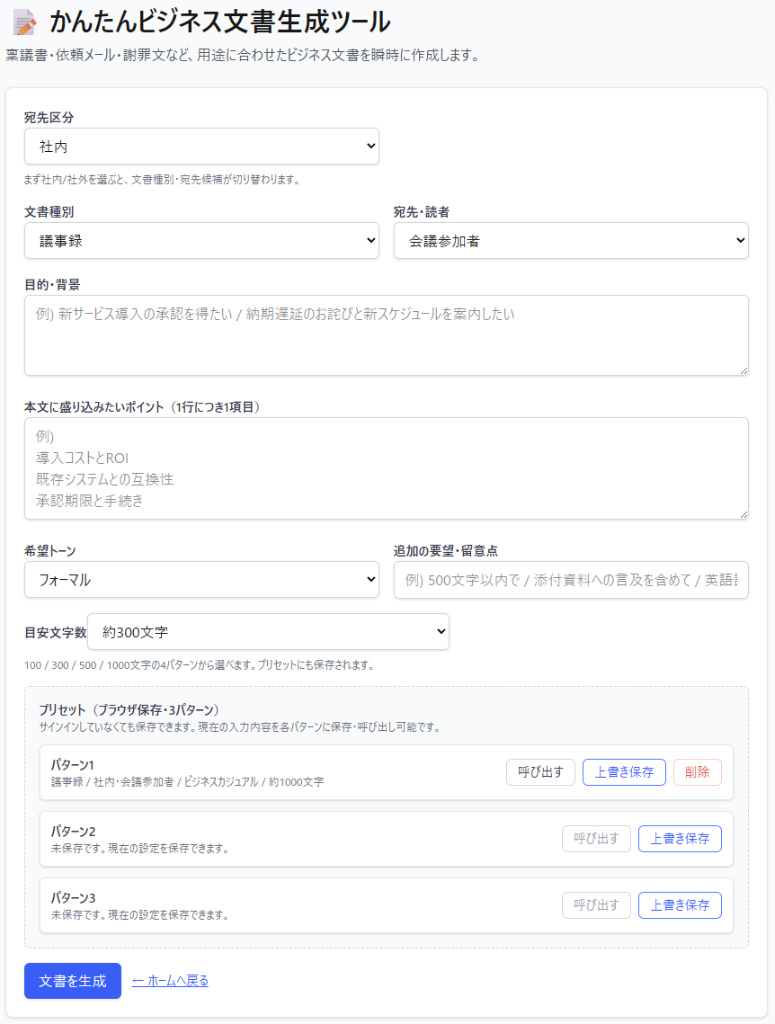Open the 目安文字数 dropdown showing 約300文字
This screenshot has width=775, height=1024.
(x=267, y=632)
